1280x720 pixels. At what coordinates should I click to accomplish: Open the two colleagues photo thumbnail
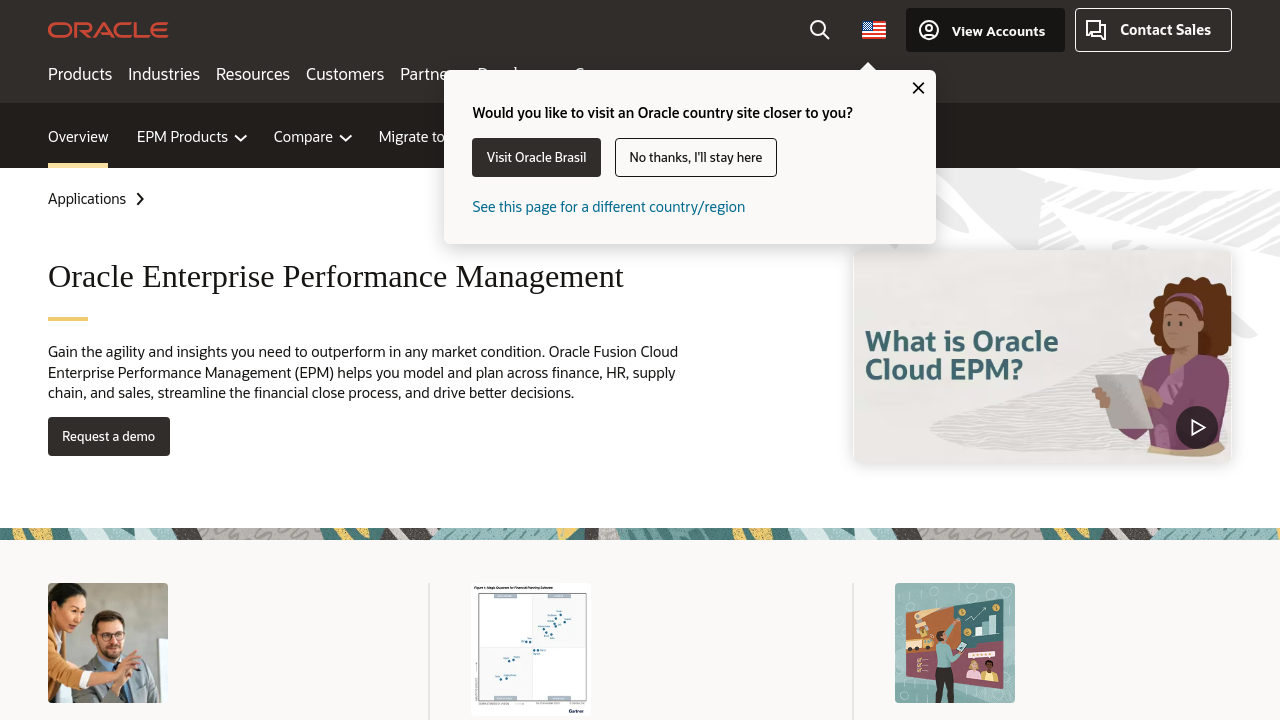point(108,643)
